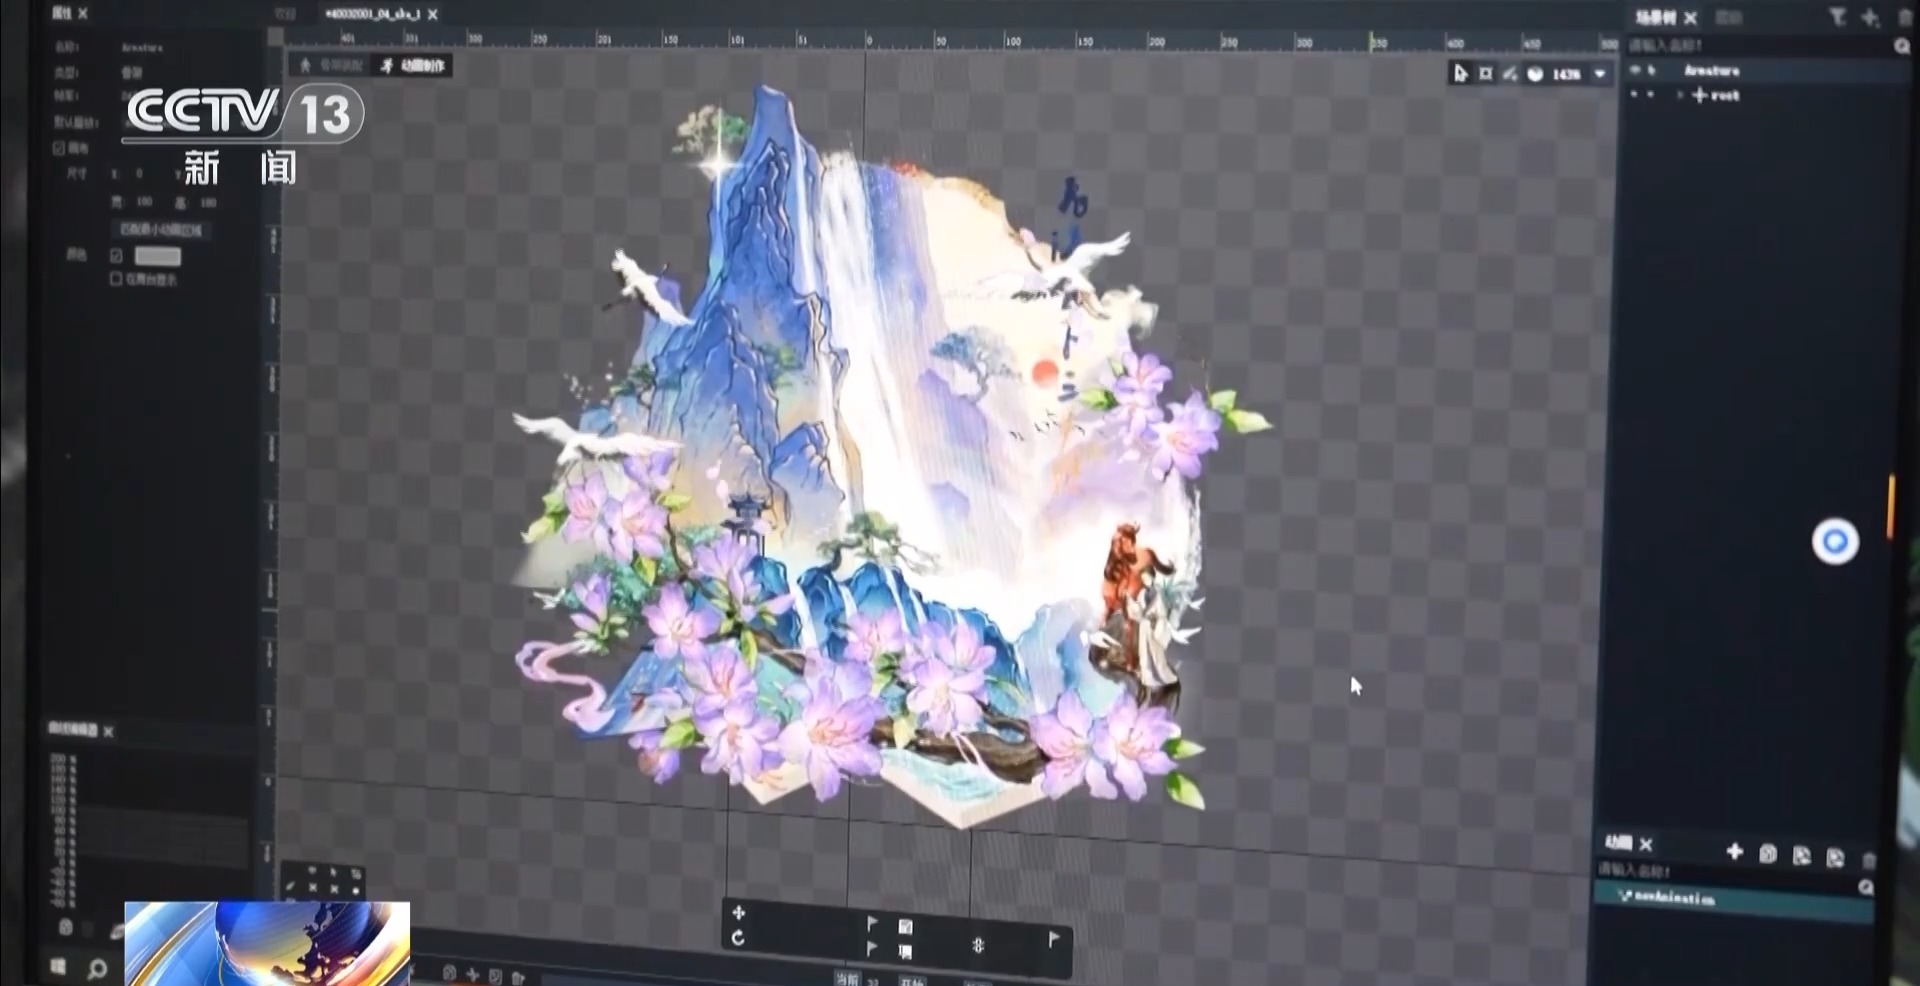
Task: Add a new animation with the plus icon
Action: point(1735,852)
